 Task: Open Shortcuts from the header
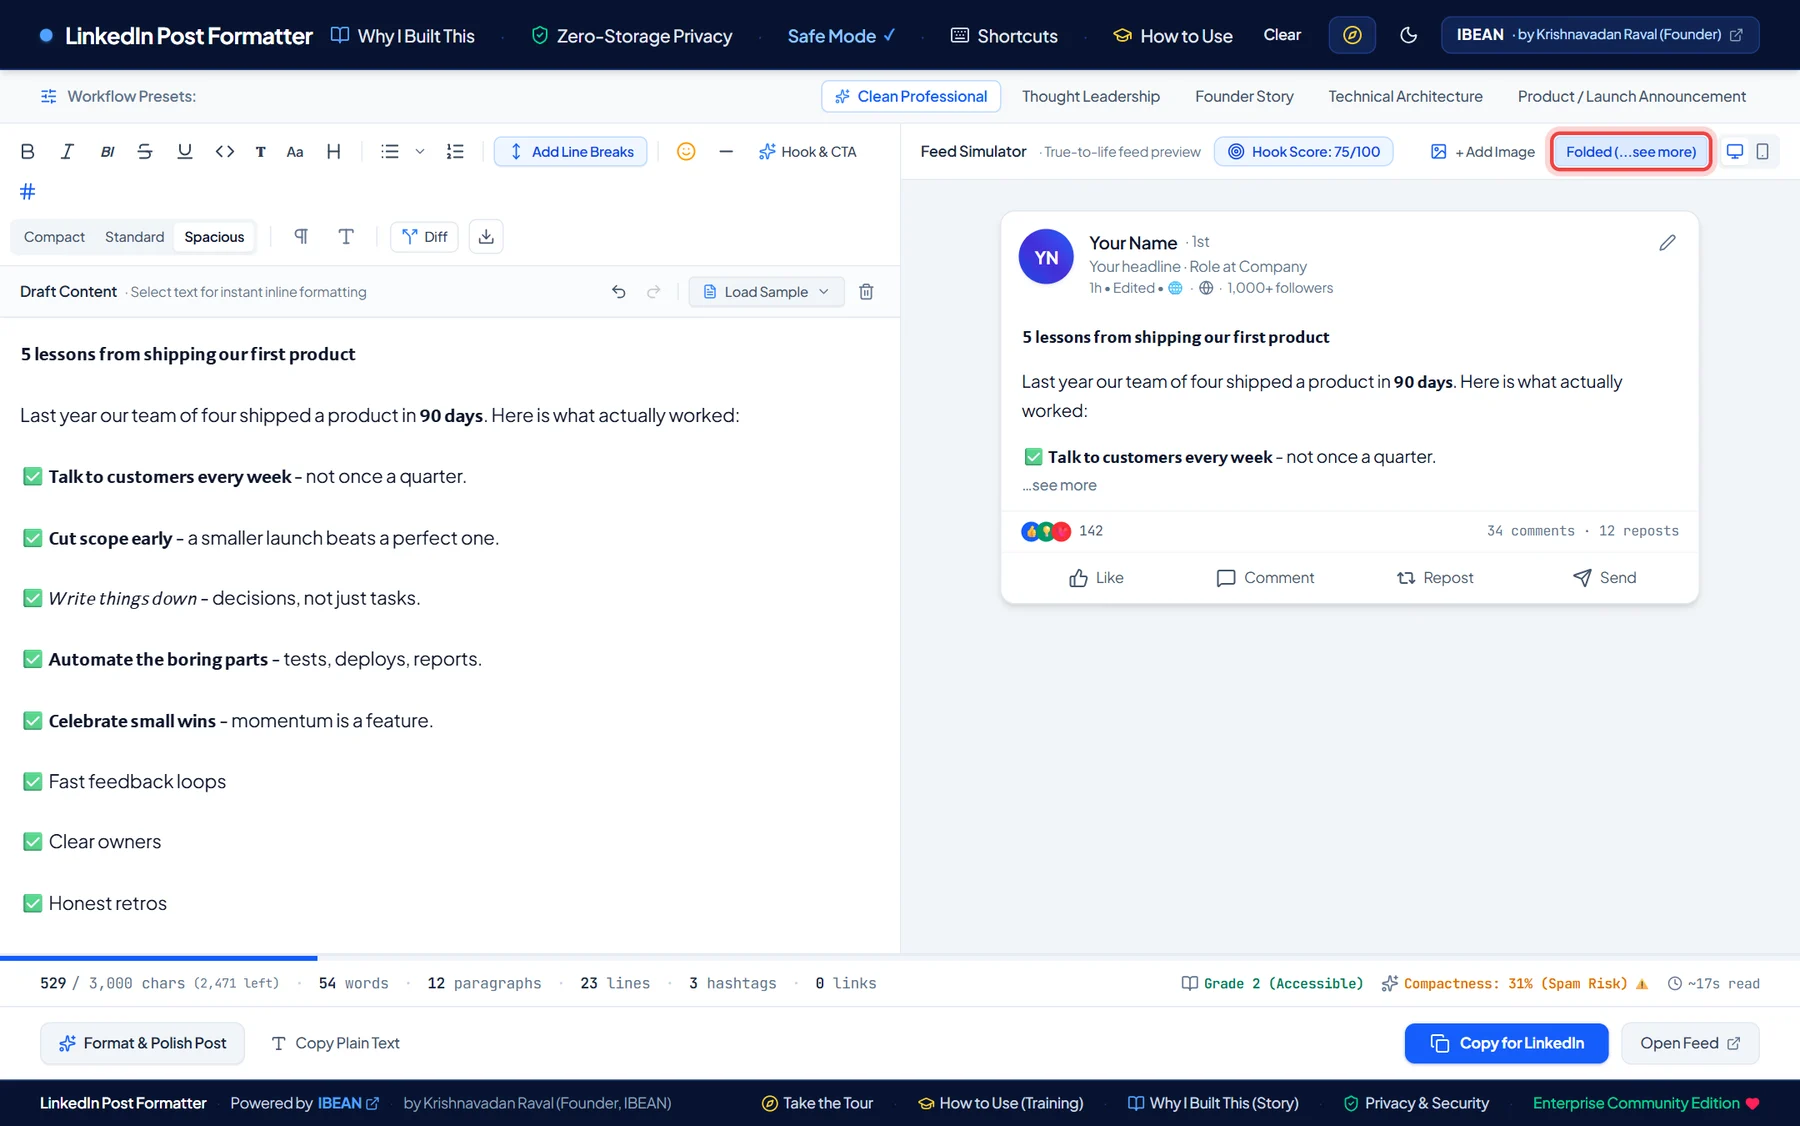click(x=1004, y=36)
